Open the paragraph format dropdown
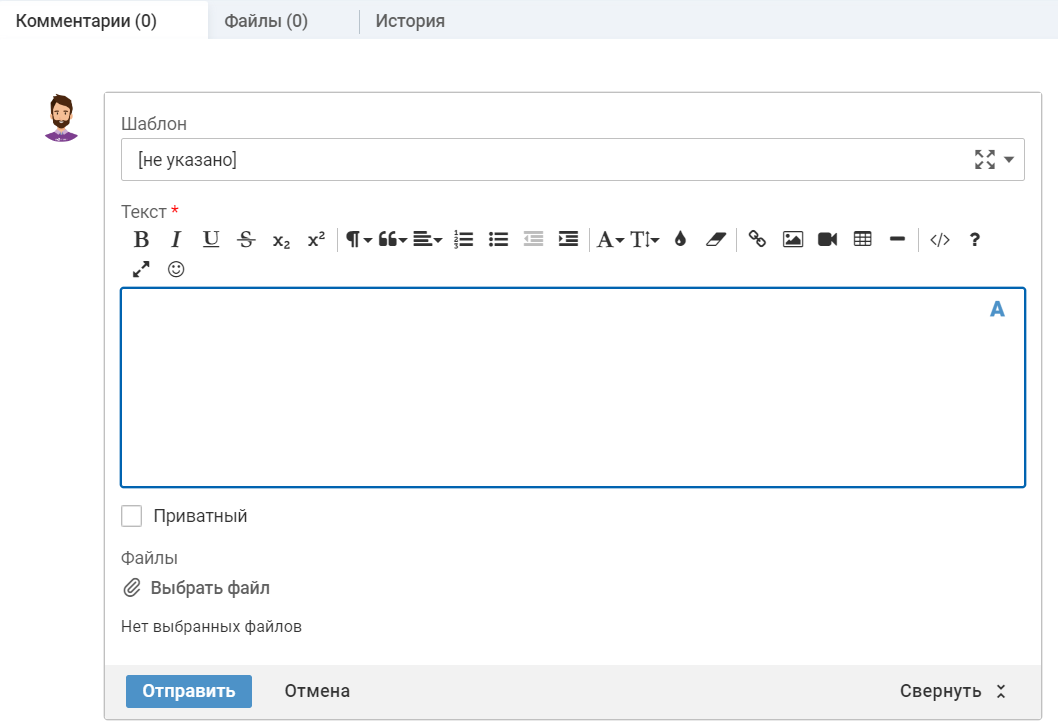The width and height of the screenshot is (1058, 723). pyautogui.click(x=358, y=240)
